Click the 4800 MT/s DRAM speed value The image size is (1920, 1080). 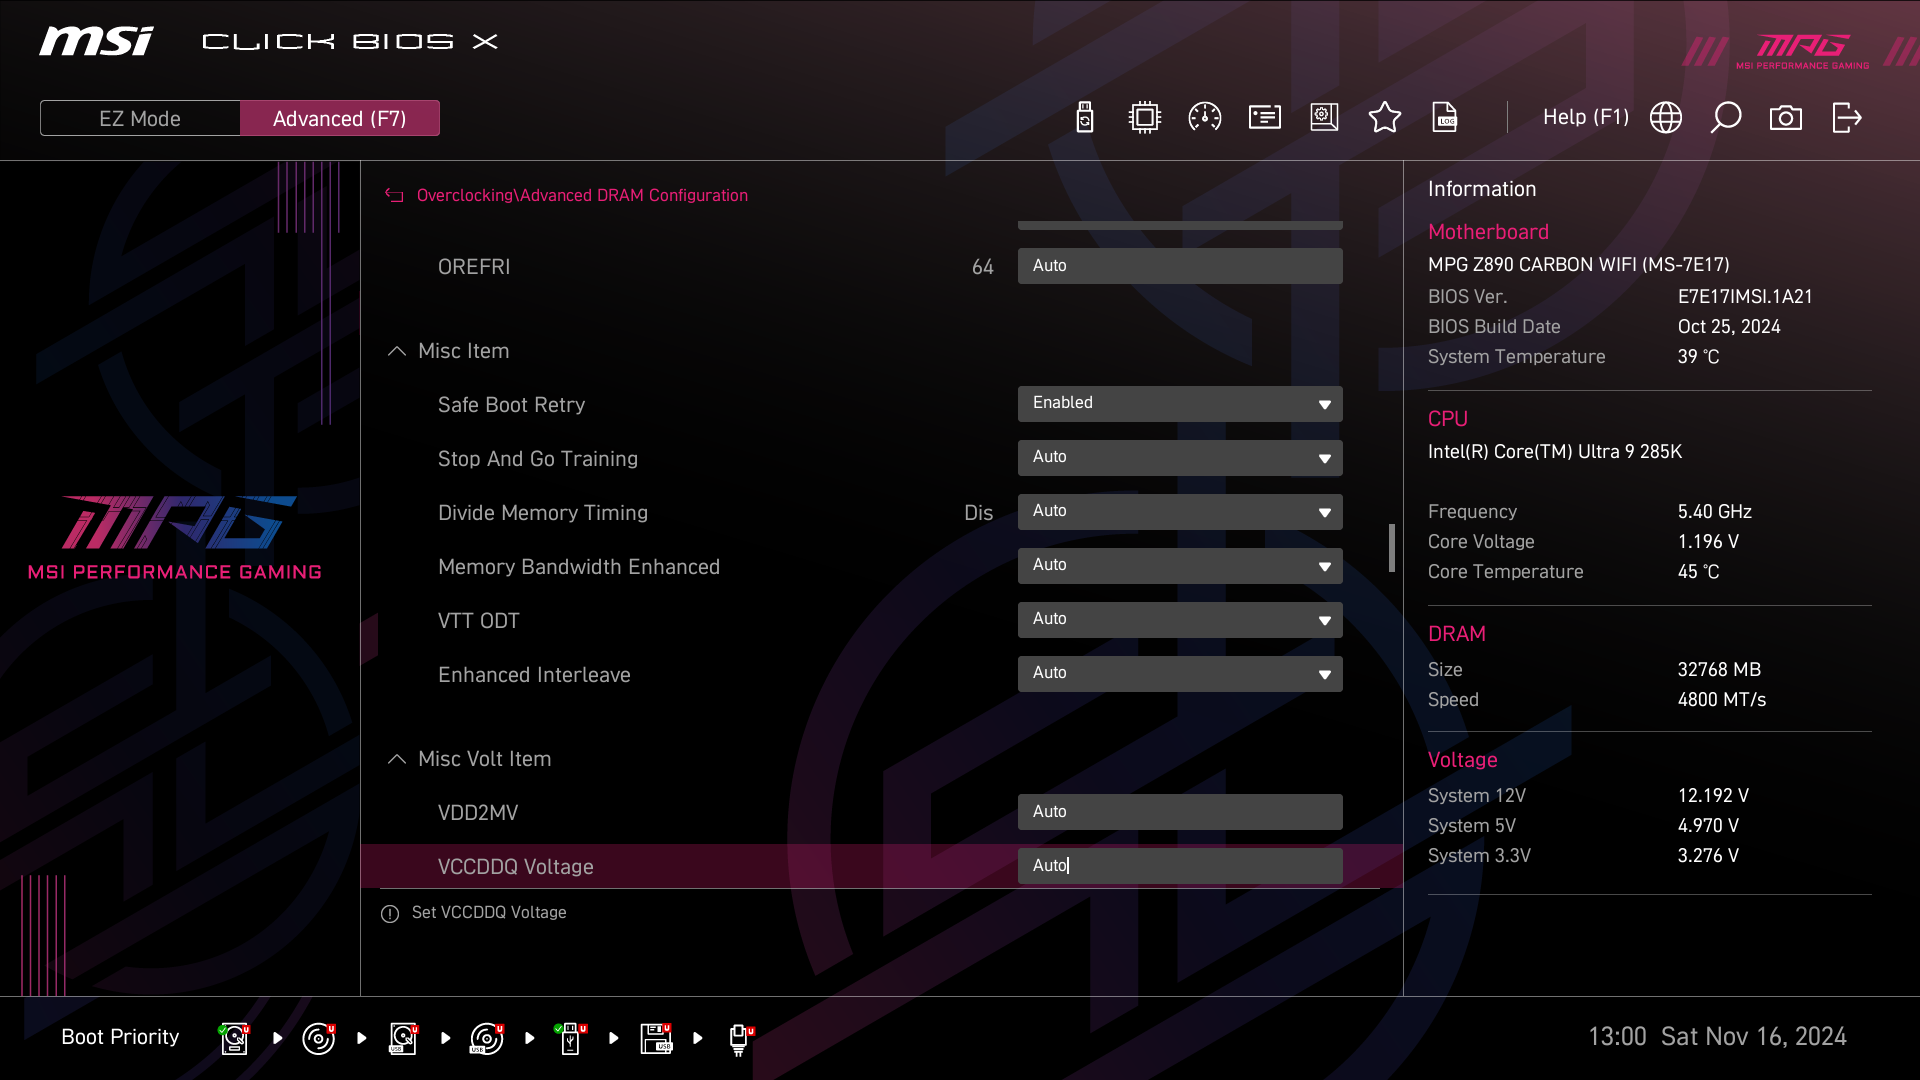(1721, 700)
